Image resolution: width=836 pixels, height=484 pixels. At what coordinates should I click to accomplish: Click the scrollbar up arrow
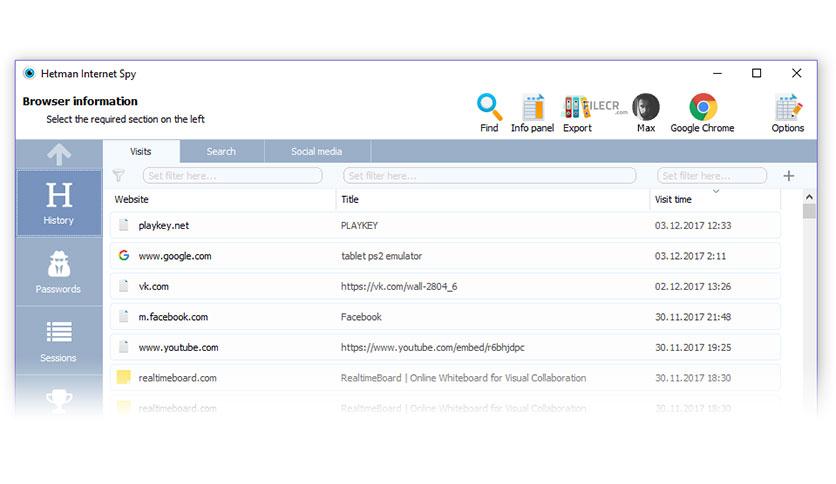tap(809, 197)
